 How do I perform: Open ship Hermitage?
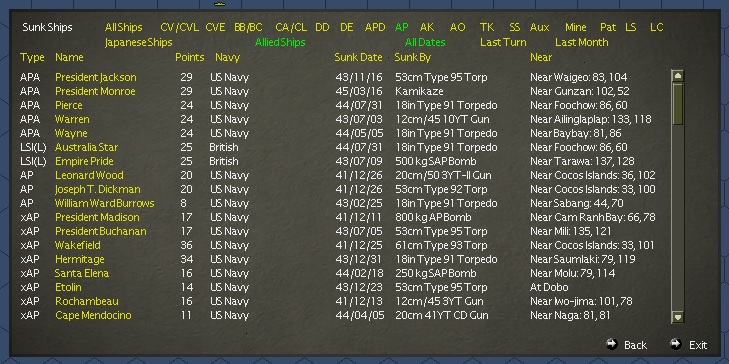click(80, 259)
